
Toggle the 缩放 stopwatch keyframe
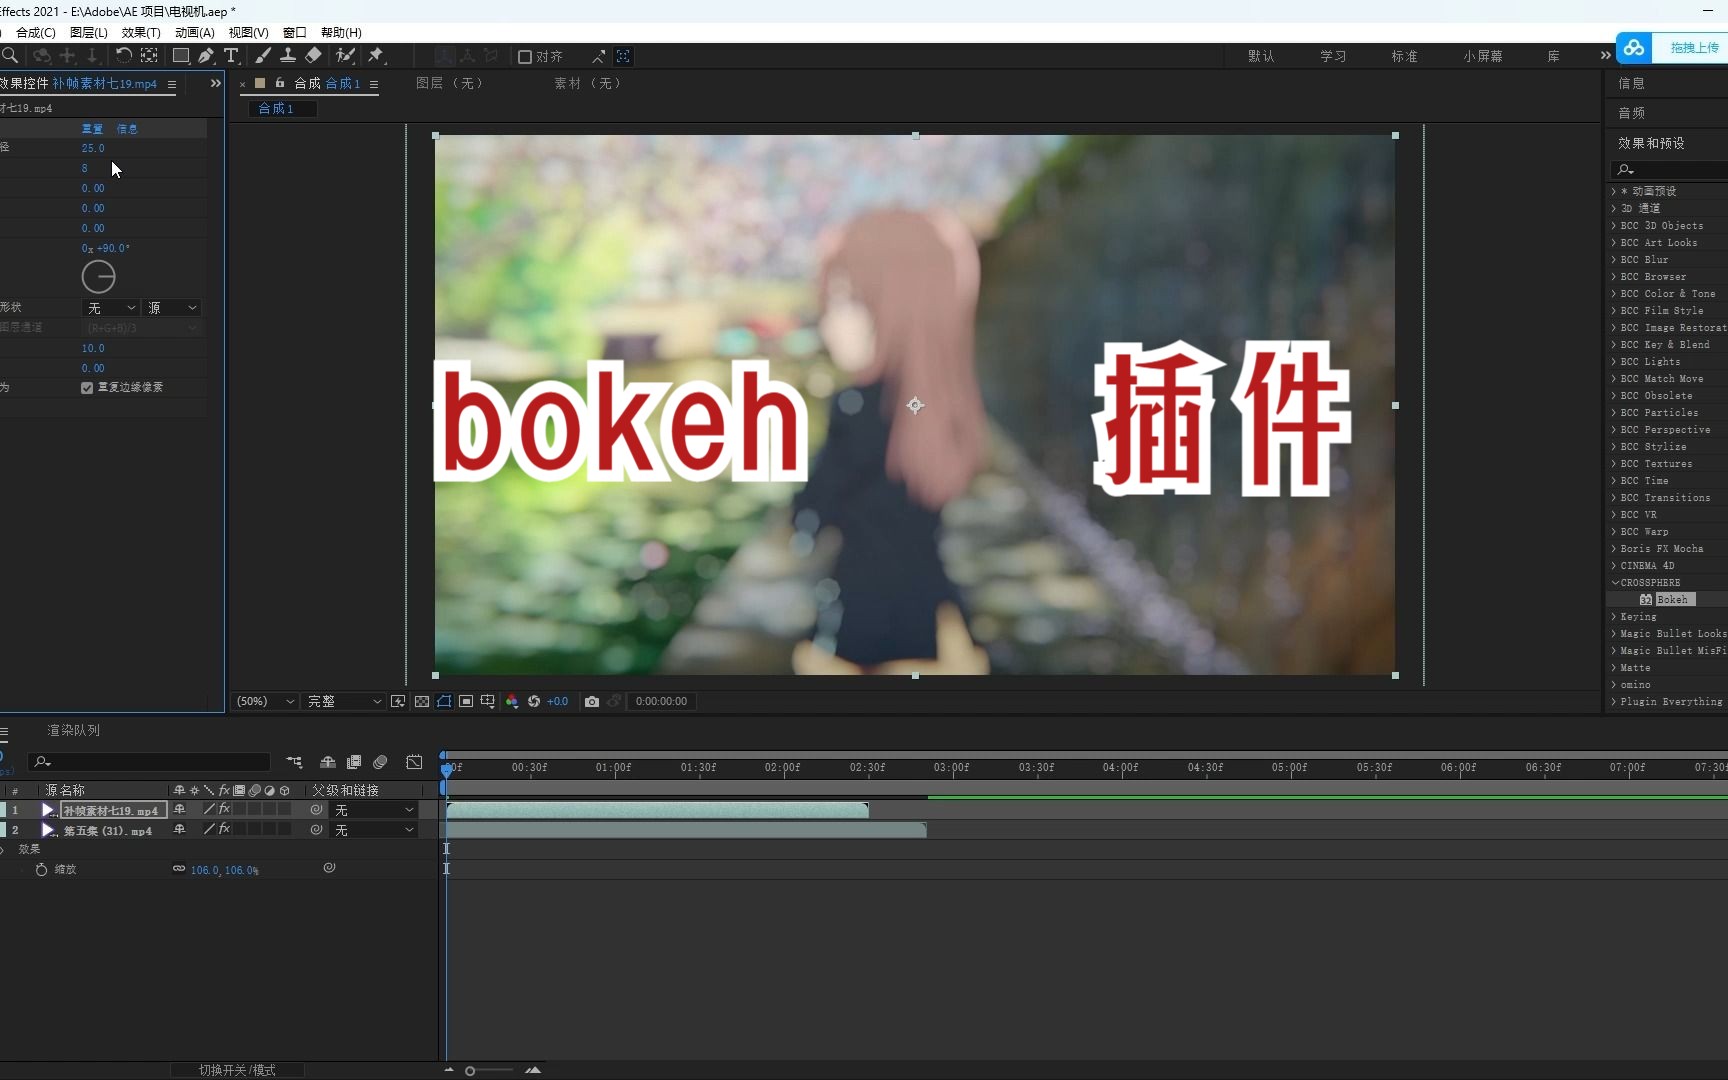tap(41, 869)
